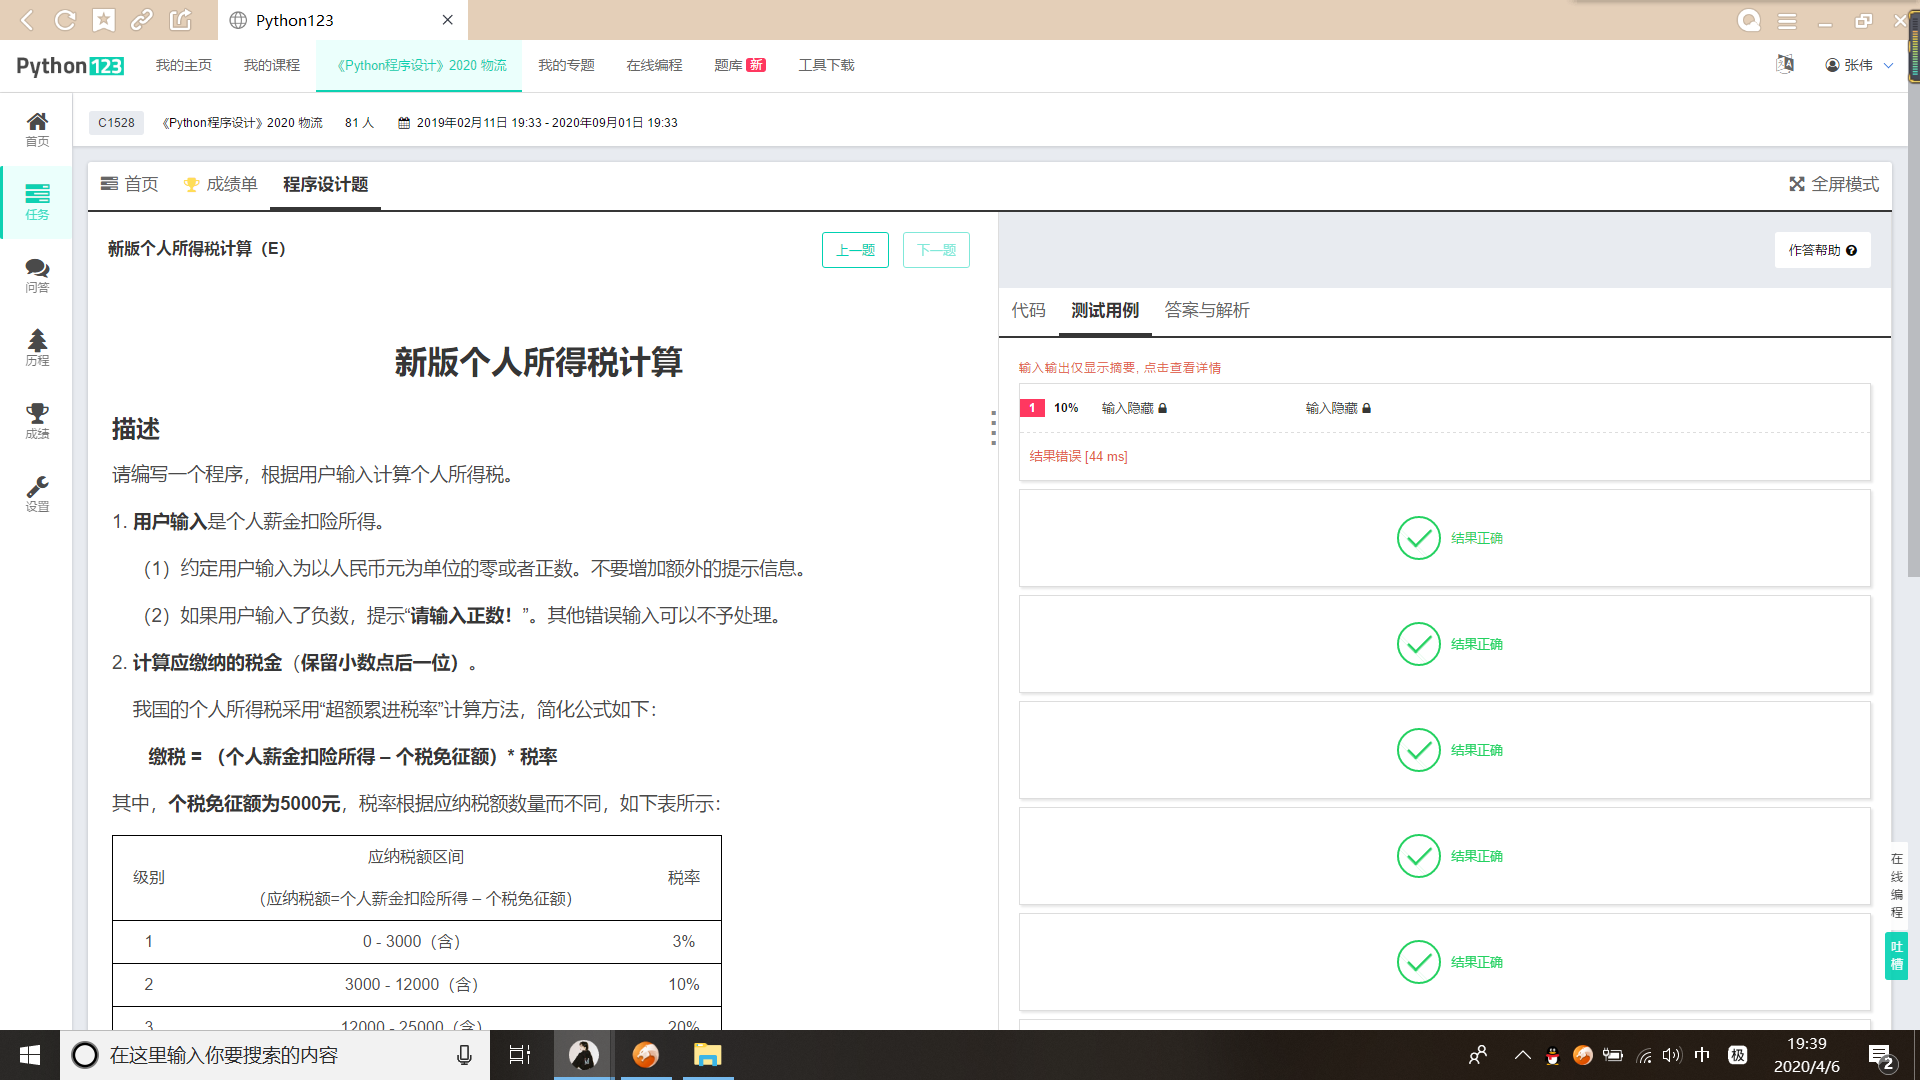Screen dimensions: 1920x1080
Task: Click browser bookmark star icon
Action: point(104,20)
